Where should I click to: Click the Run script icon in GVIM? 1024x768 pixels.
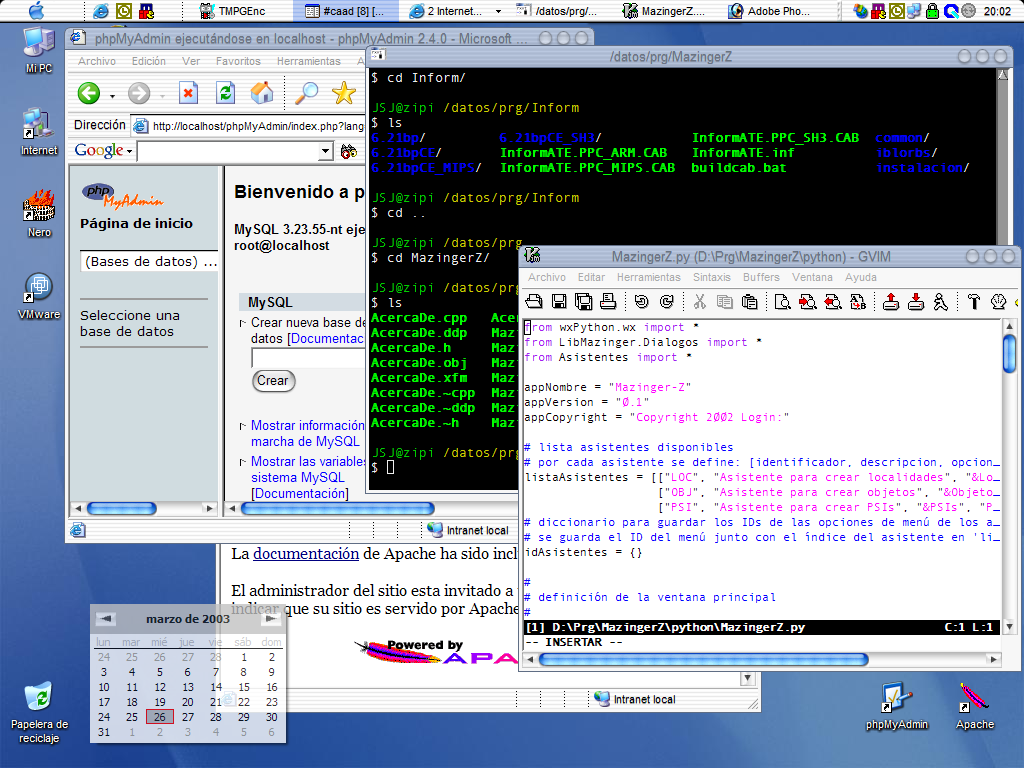tap(940, 301)
